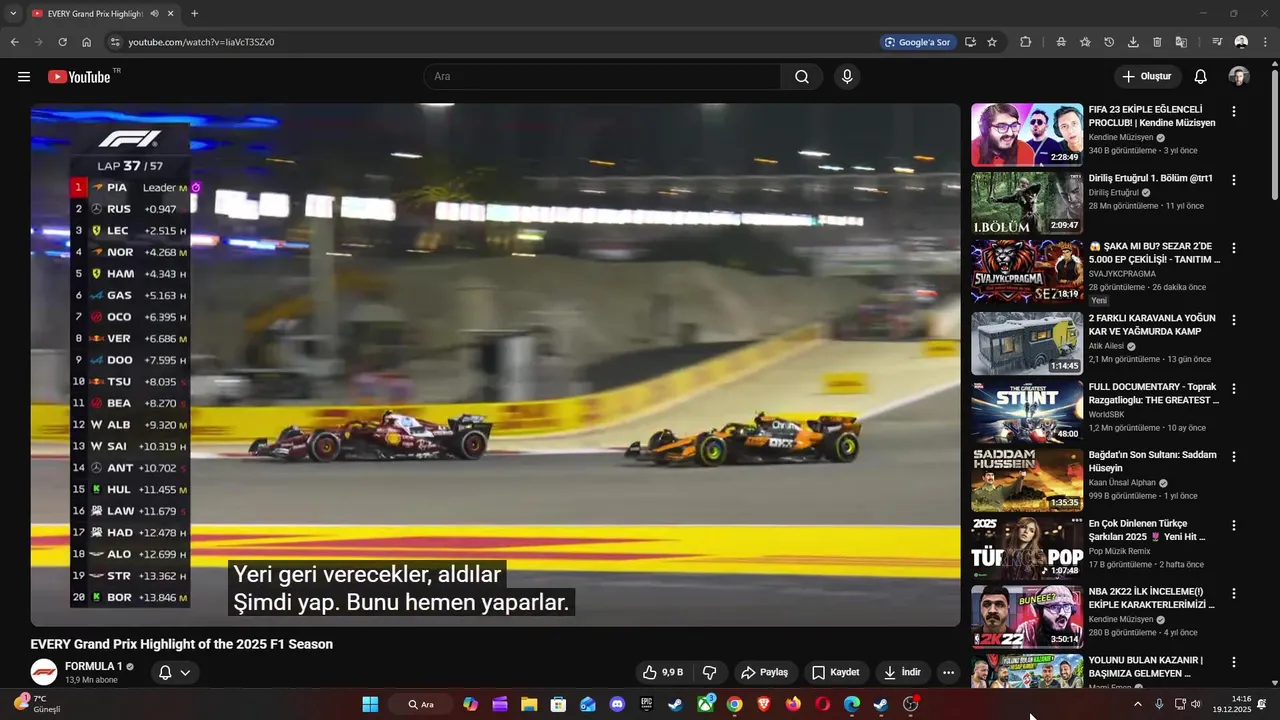1280x720 pixels.
Task: Open options menu for 2 FARKLI KARAVANLA
Action: pyautogui.click(x=1234, y=320)
